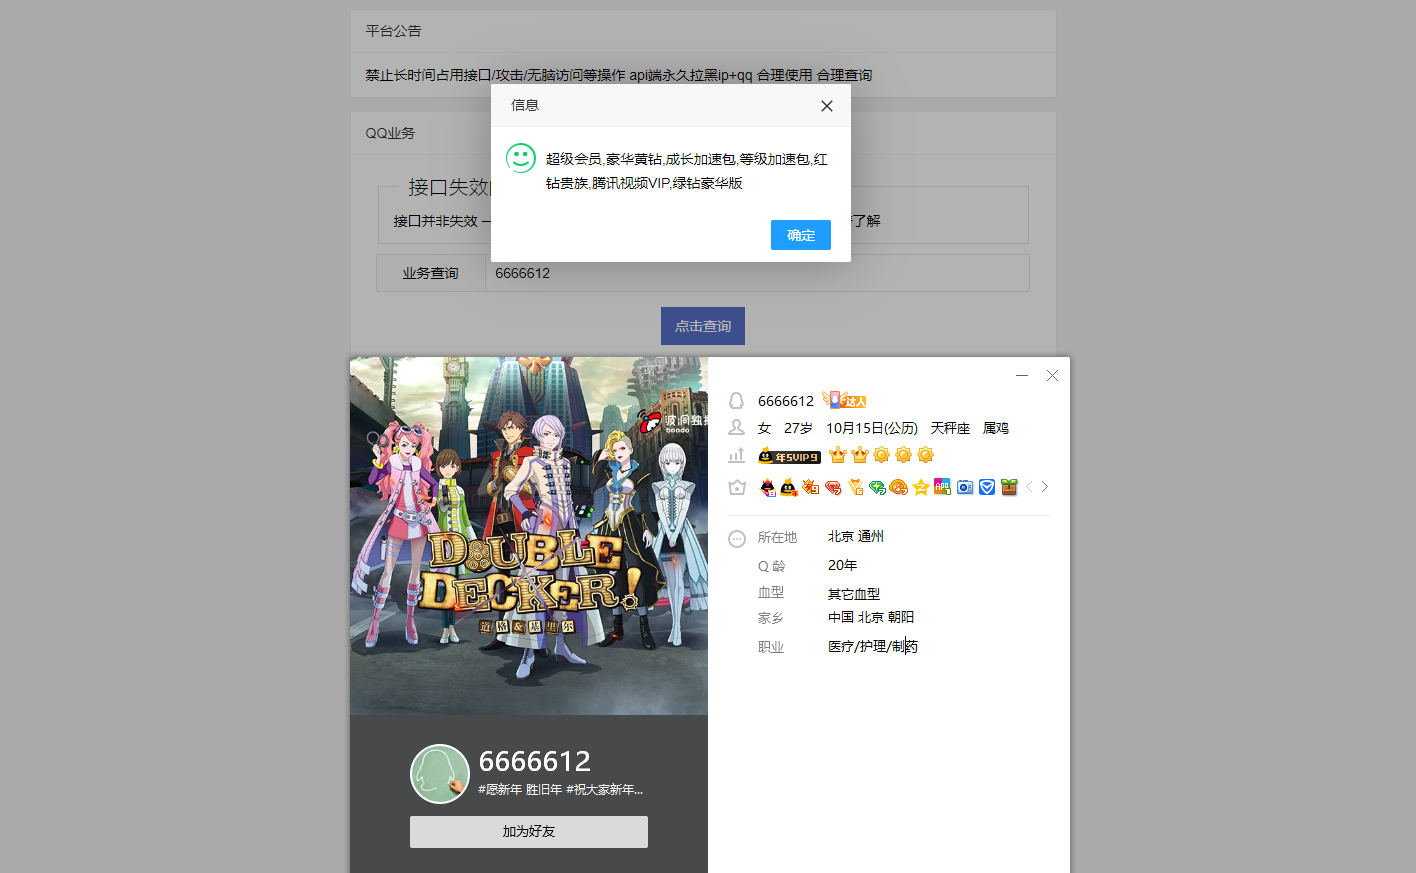Click the red diamond 红钻 badge
The width and height of the screenshot is (1416, 873).
[833, 487]
